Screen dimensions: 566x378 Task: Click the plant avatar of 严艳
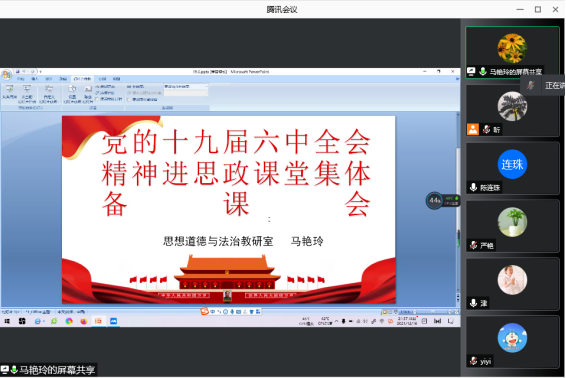pyautogui.click(x=512, y=222)
